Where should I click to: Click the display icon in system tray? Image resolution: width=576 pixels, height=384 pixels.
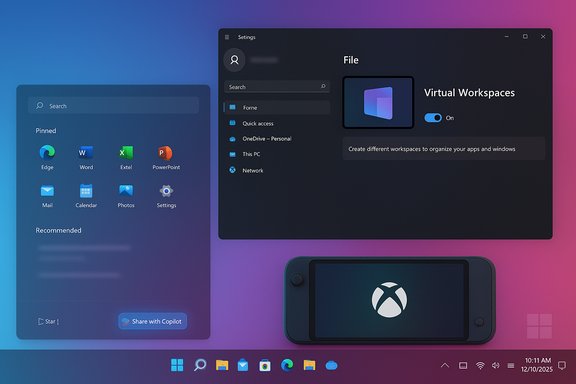click(x=463, y=365)
